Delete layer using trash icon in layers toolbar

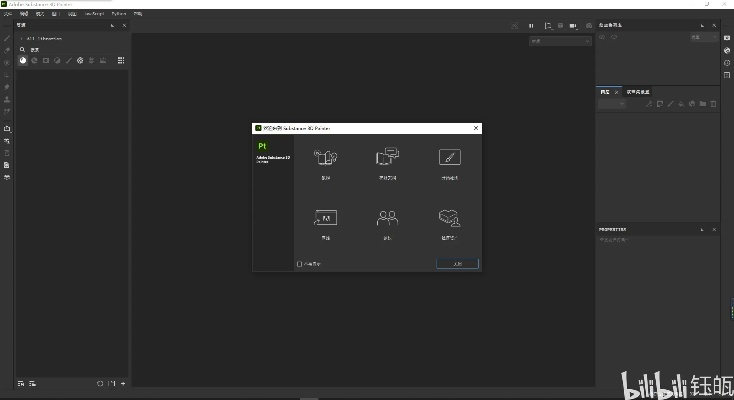point(714,103)
